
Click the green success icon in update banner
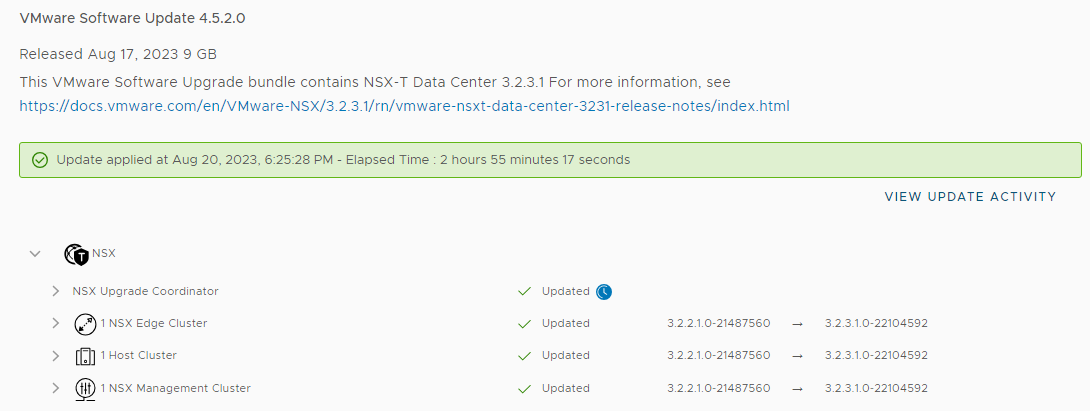40,160
